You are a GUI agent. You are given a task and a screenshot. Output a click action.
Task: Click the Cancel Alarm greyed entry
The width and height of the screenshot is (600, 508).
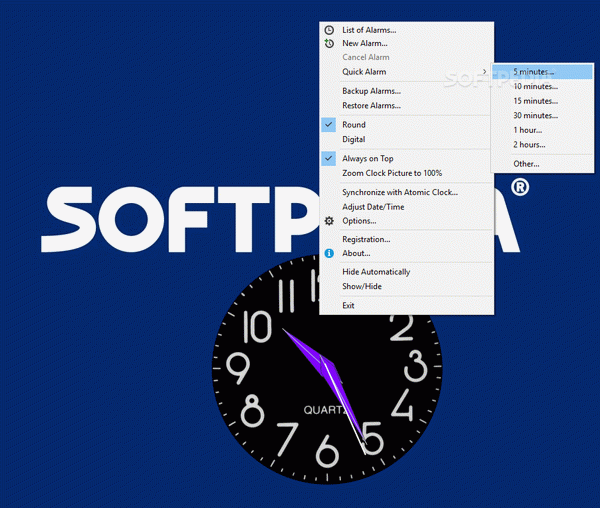[365, 57]
